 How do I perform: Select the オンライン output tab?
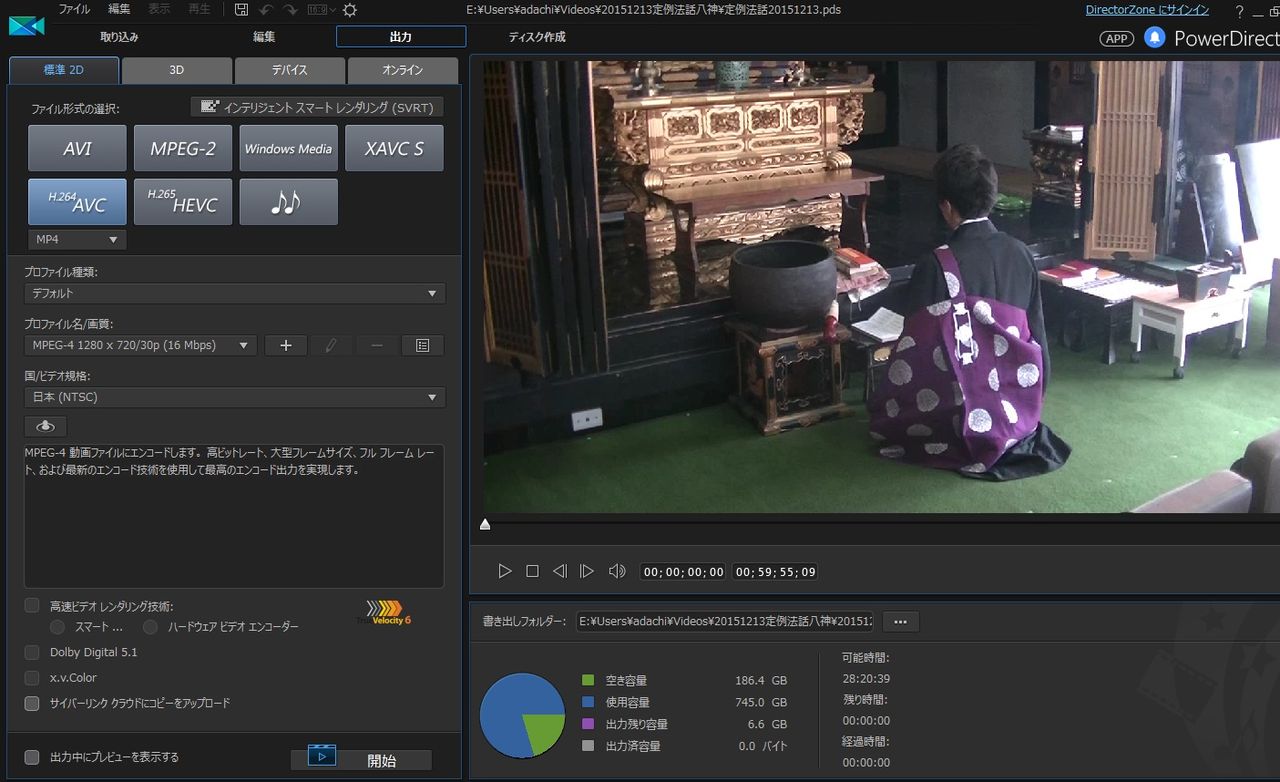pos(403,70)
